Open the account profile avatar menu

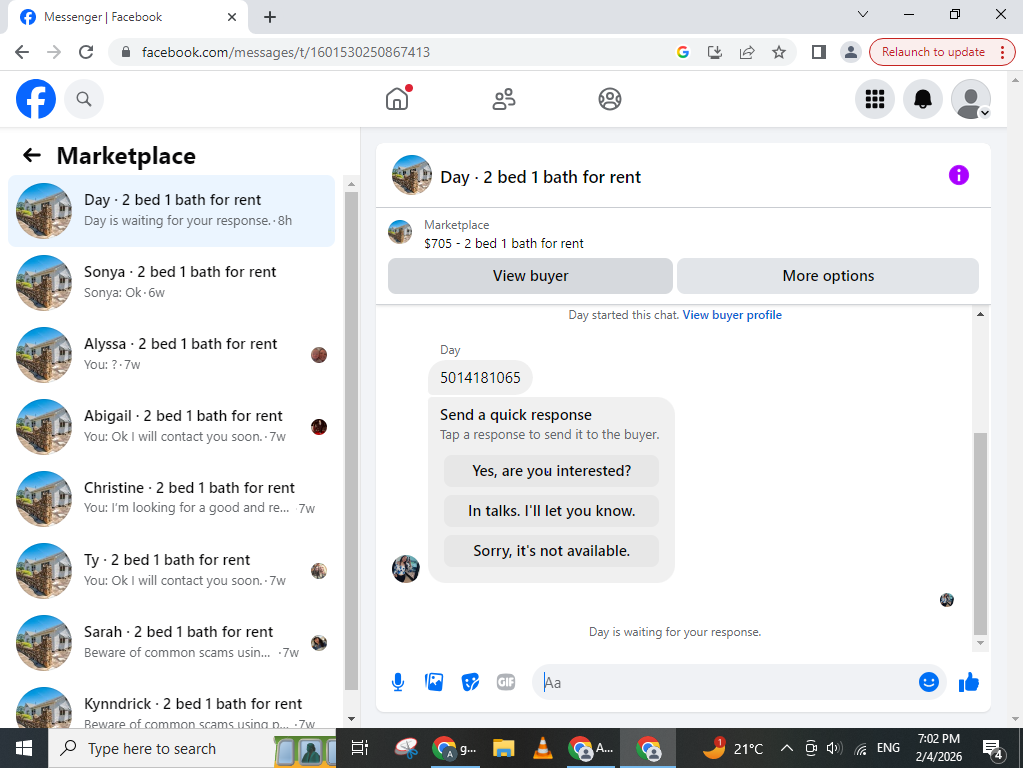[971, 99]
